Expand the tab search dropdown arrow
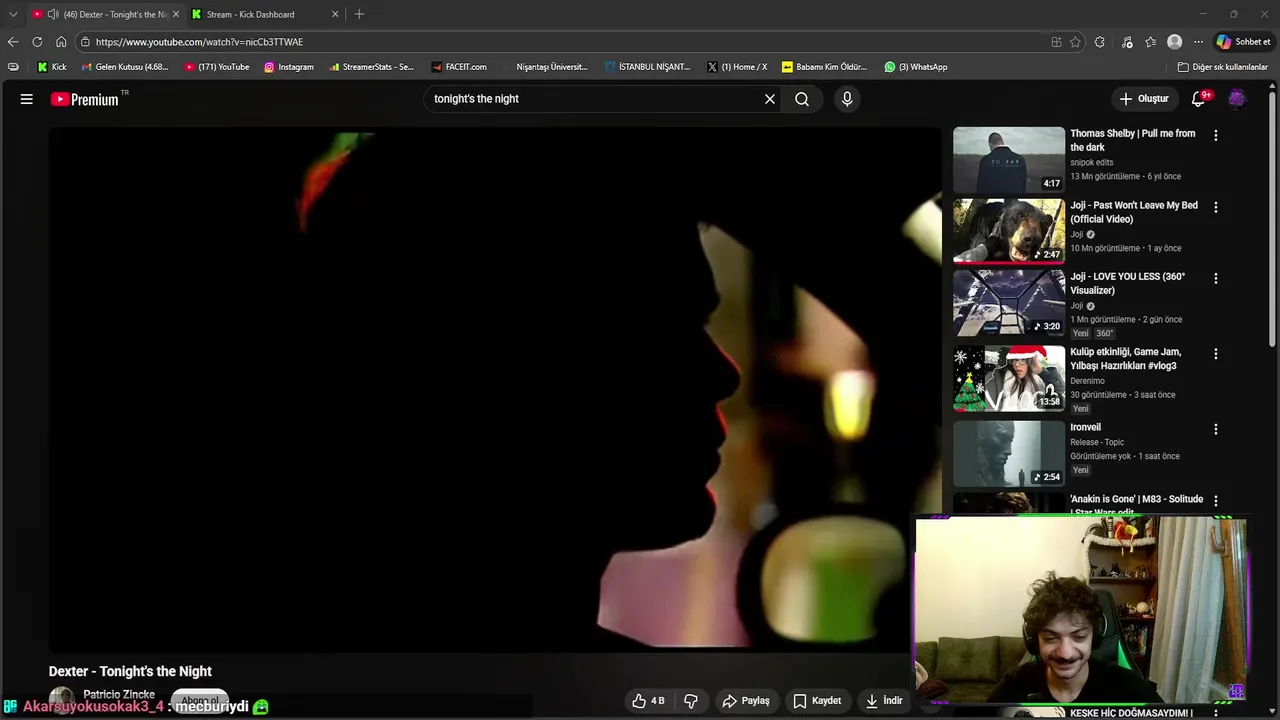Image resolution: width=1280 pixels, height=720 pixels. click(x=12, y=14)
